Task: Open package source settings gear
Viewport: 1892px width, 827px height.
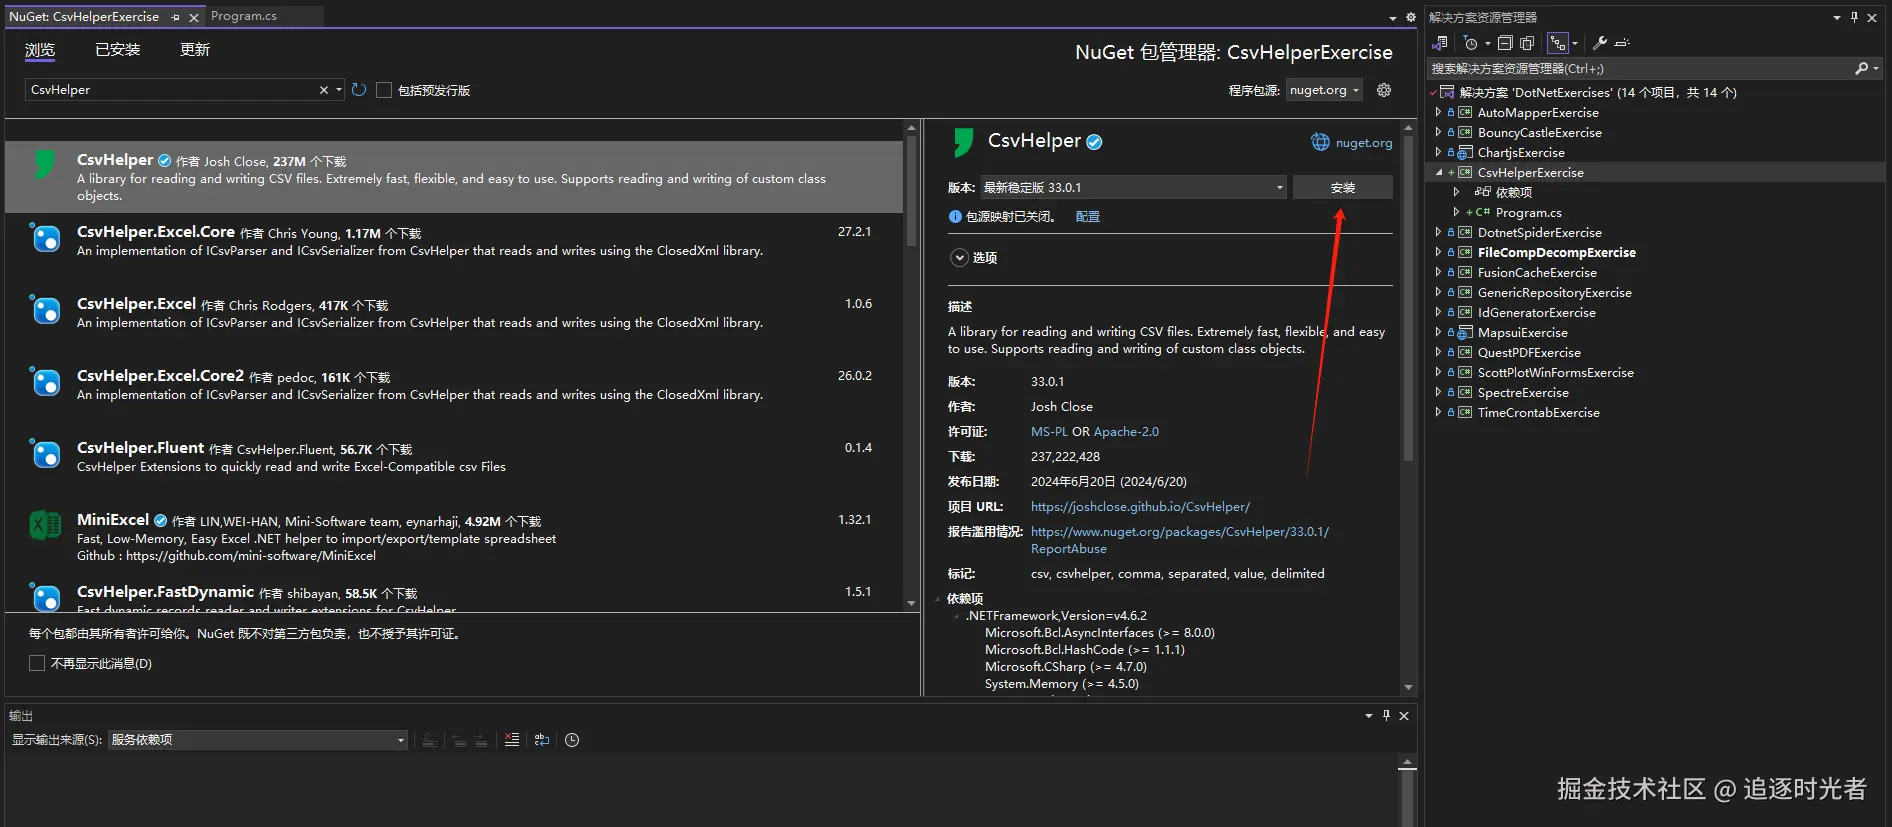Action: 1384,90
